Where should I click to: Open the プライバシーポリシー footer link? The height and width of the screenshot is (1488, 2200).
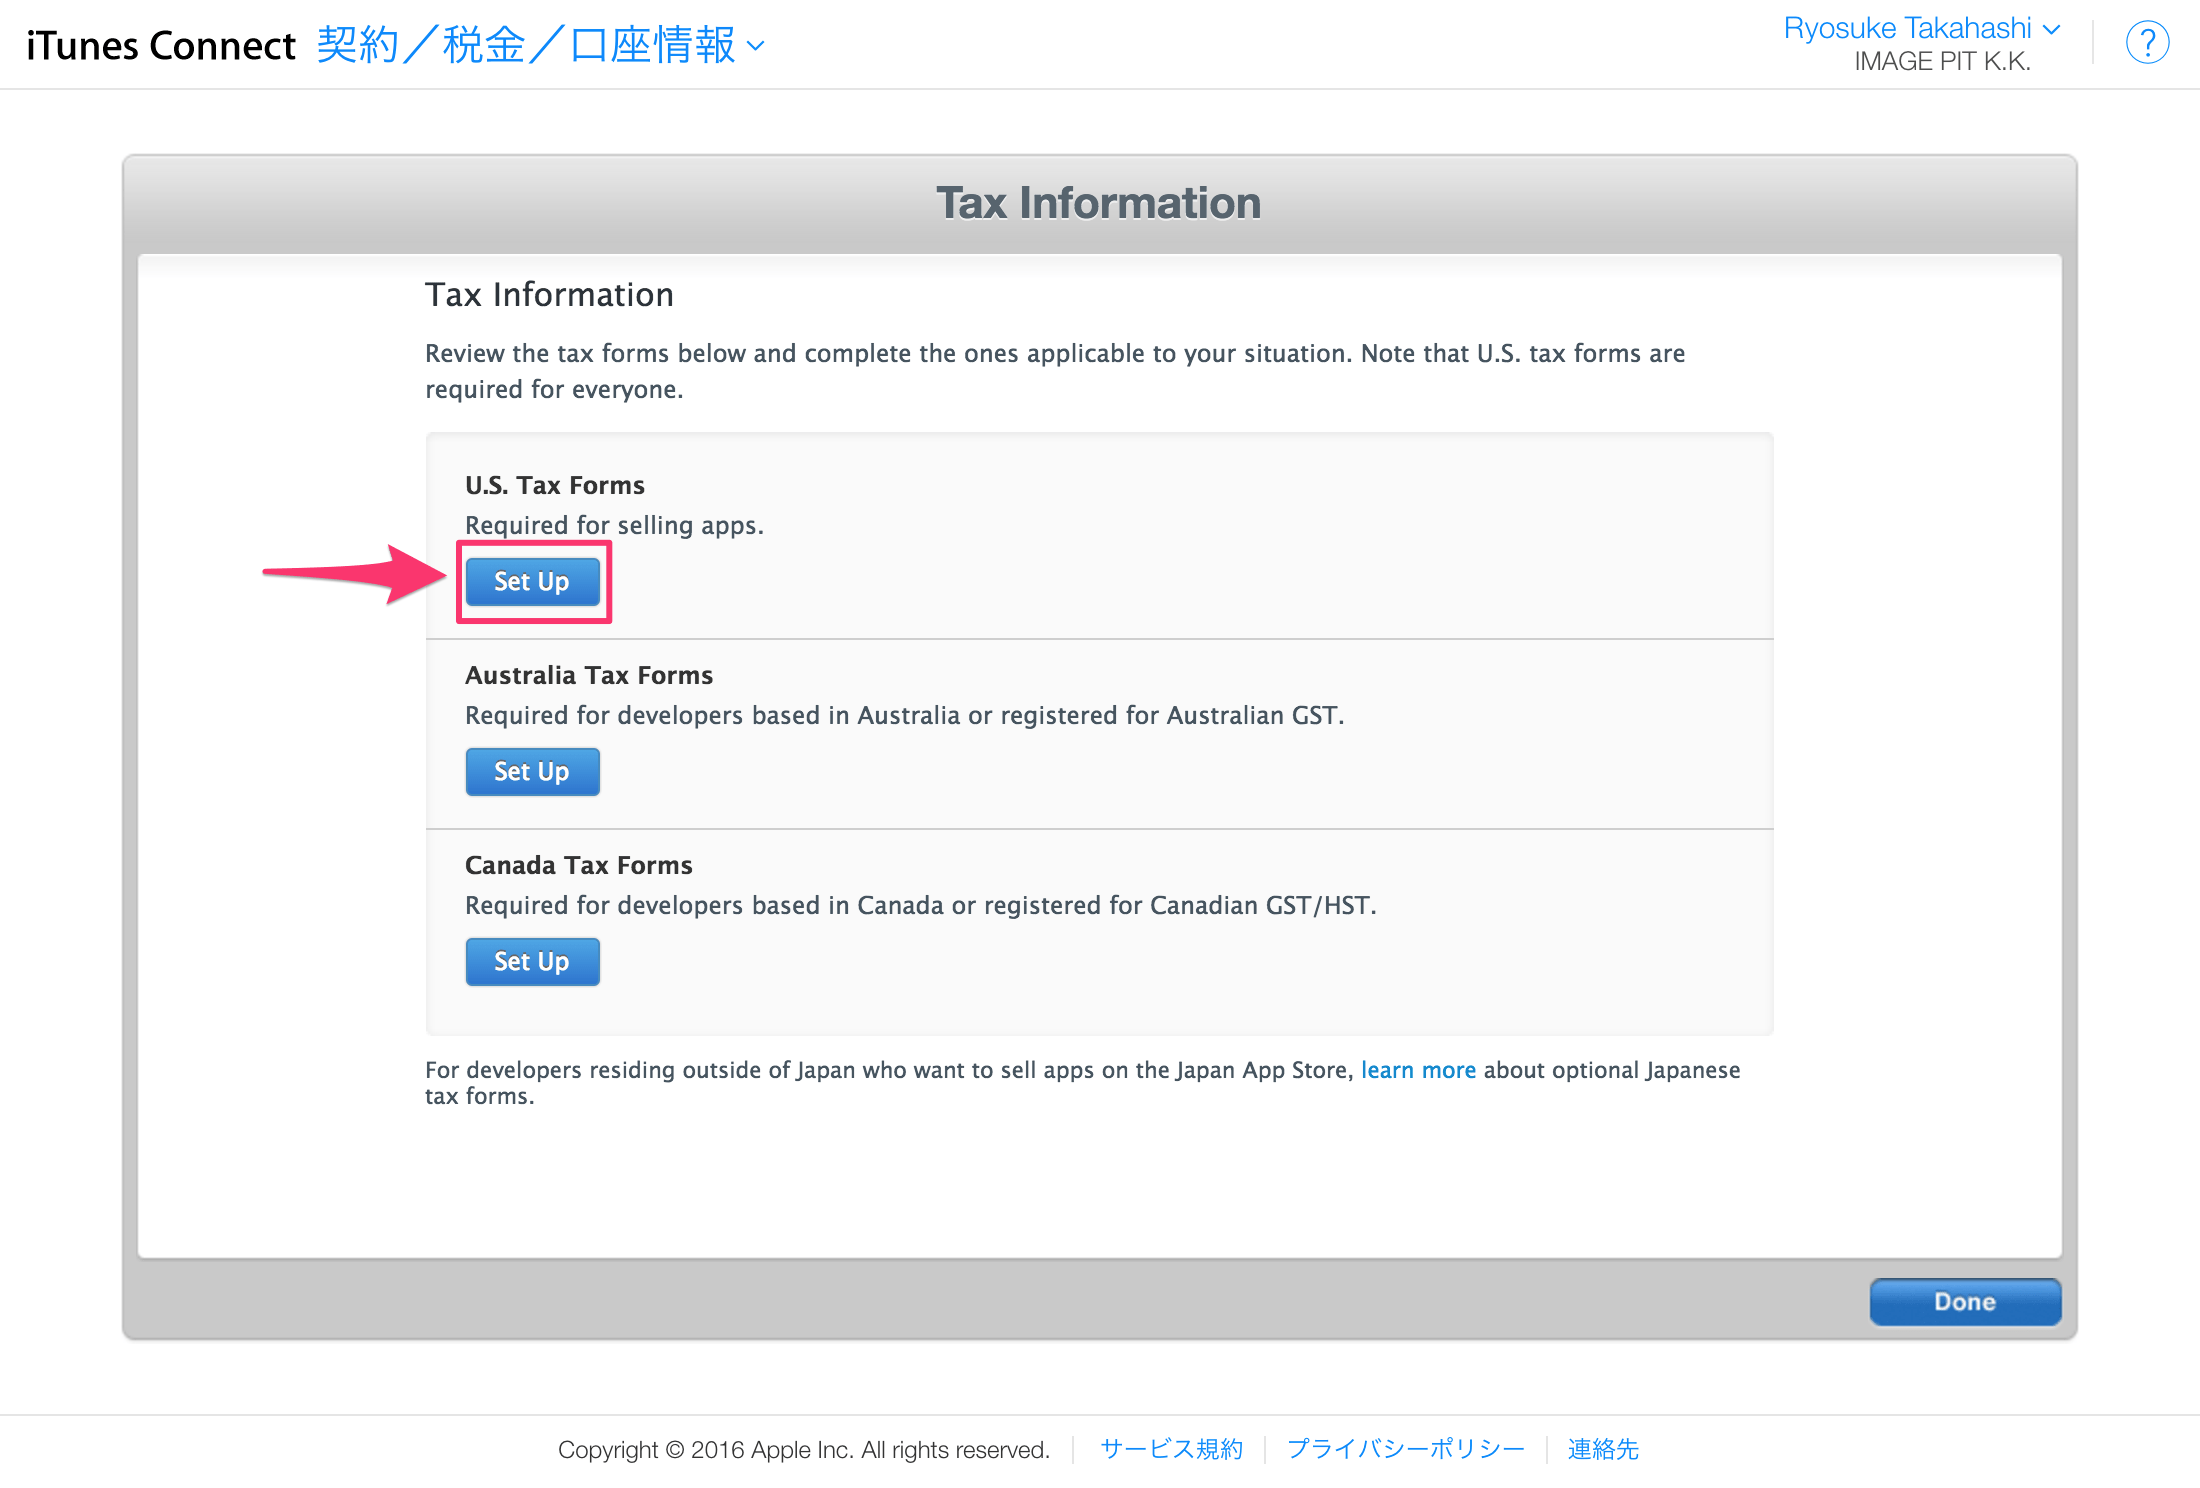click(x=1405, y=1449)
